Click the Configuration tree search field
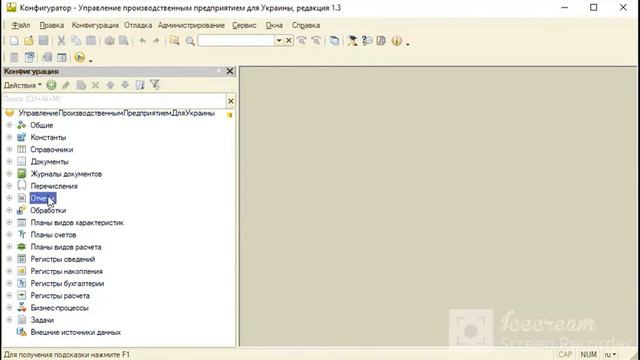The height and width of the screenshot is (360, 640). (x=114, y=100)
